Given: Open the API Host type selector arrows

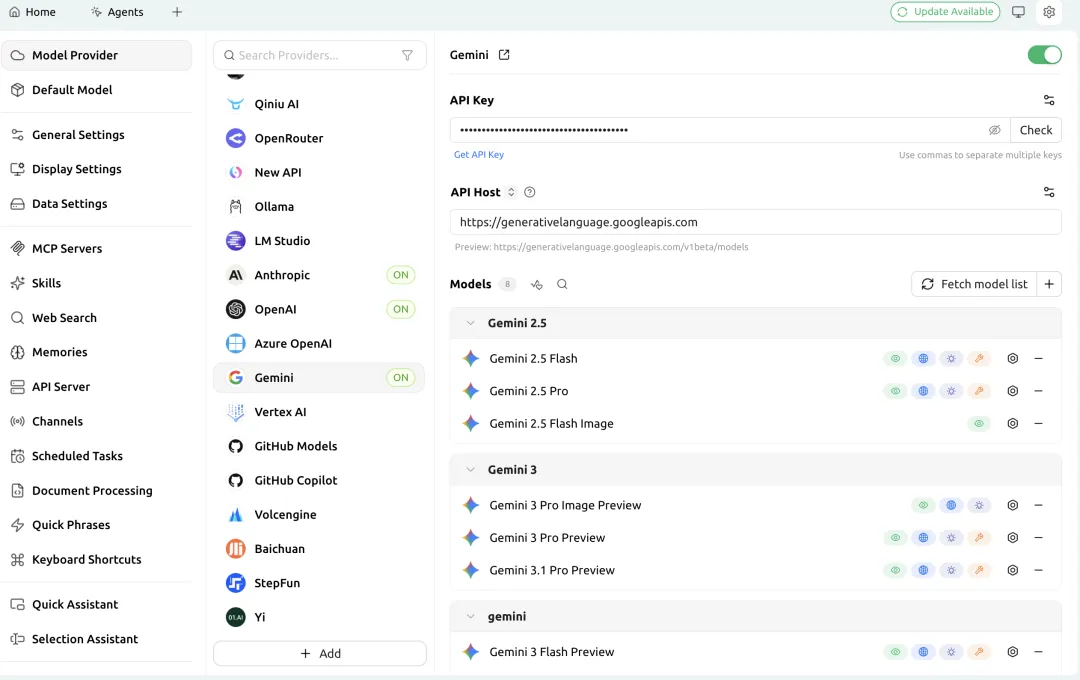Looking at the screenshot, I should [x=511, y=192].
